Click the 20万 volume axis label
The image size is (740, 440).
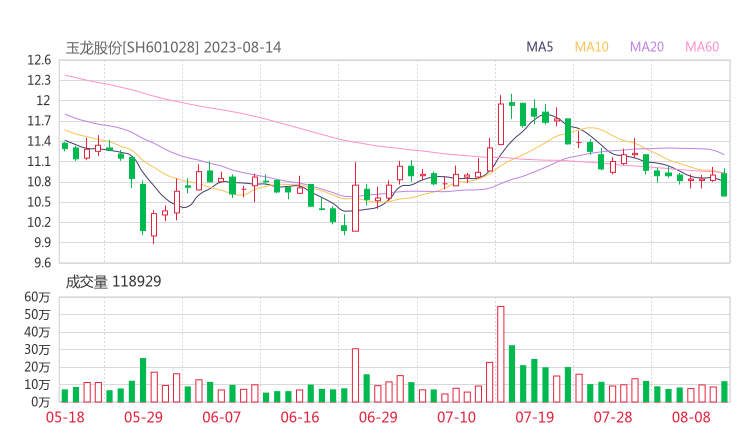coord(37,367)
